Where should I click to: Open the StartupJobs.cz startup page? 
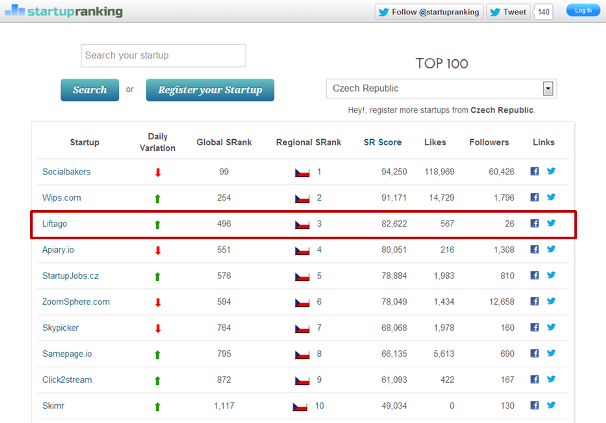pos(72,276)
